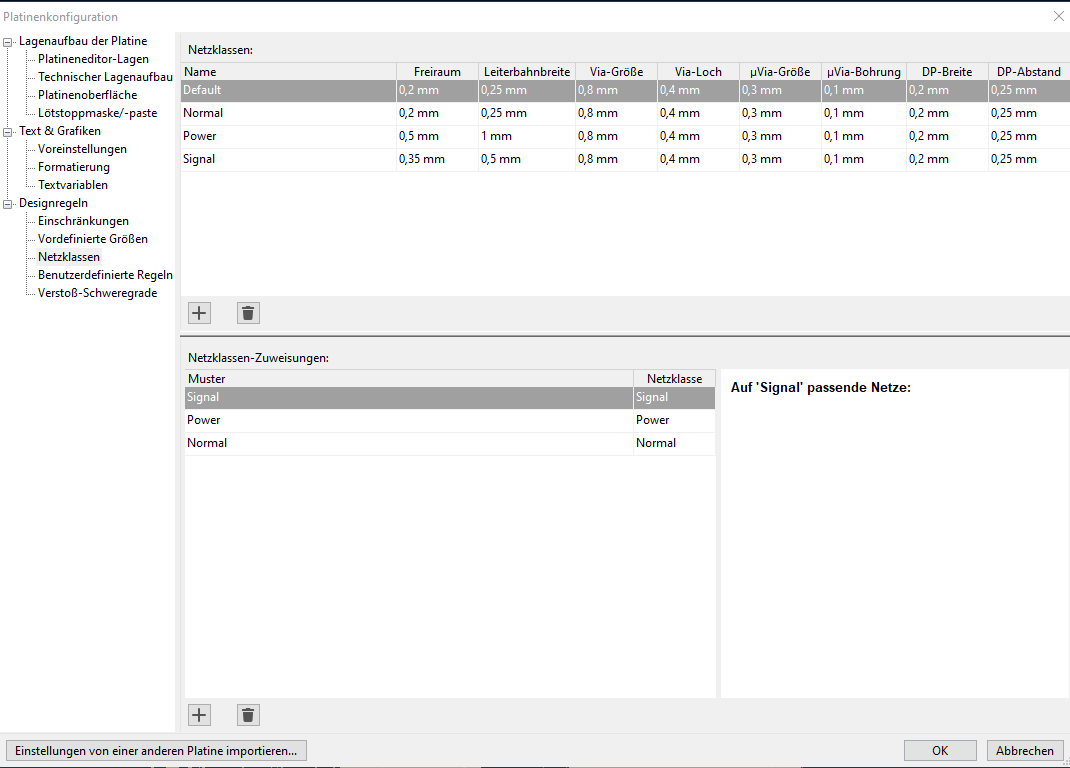Click the Via-Loch column header
Image resolution: width=1070 pixels, height=768 pixels.
(x=698, y=72)
